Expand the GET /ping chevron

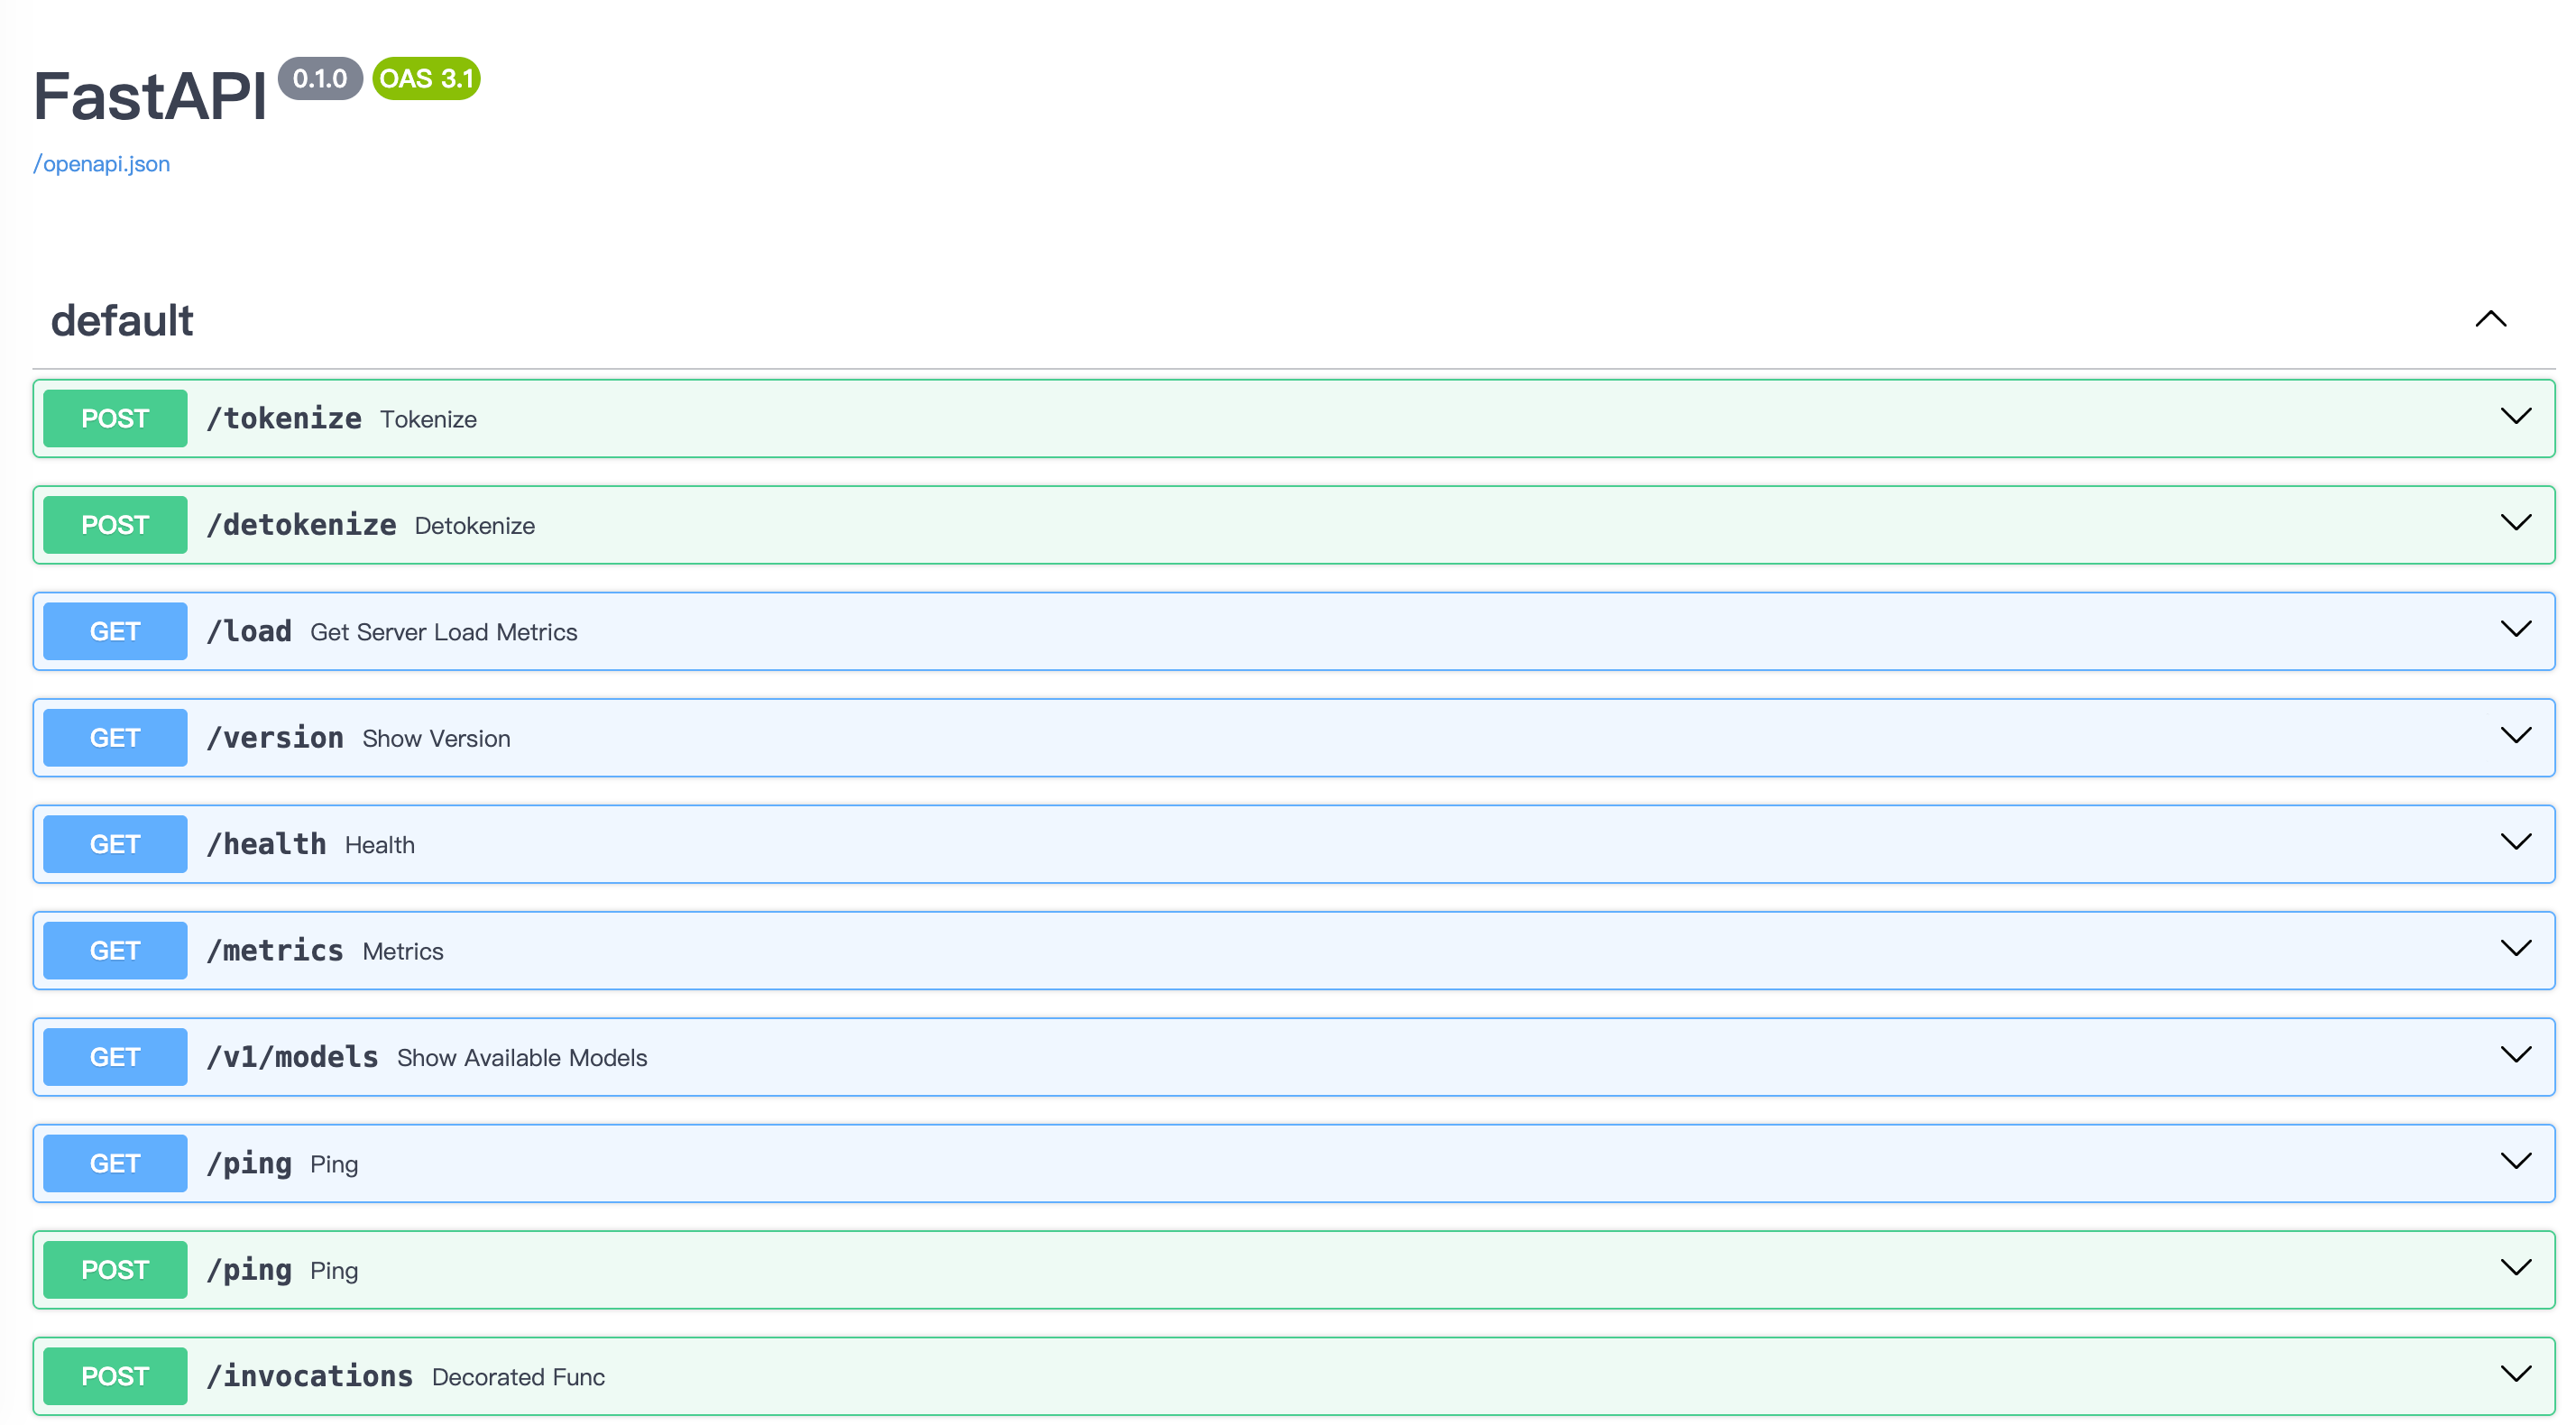point(2515,1162)
